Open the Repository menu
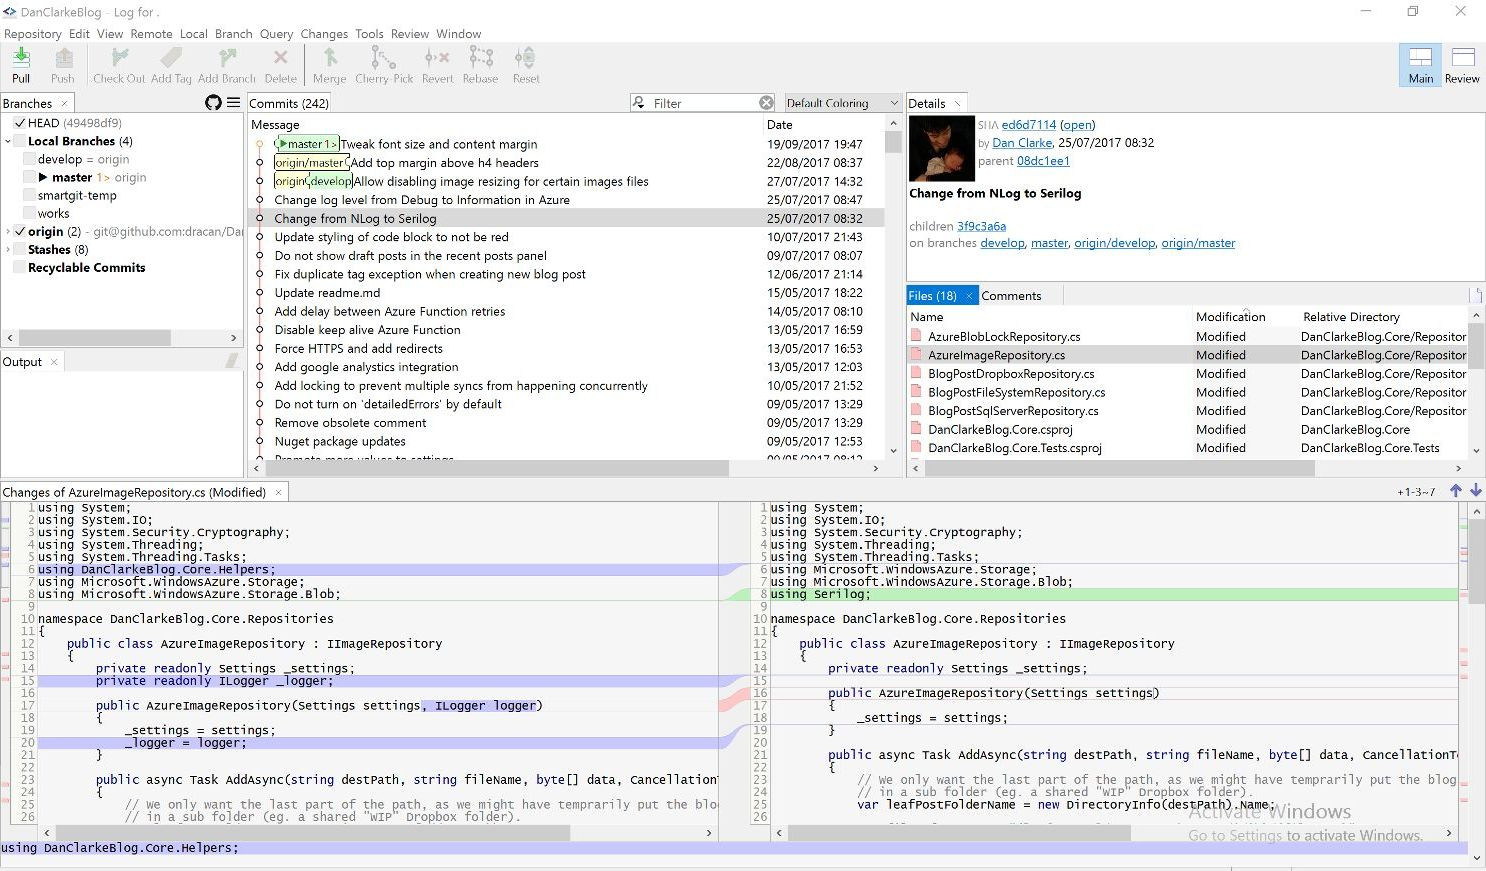 (x=32, y=33)
